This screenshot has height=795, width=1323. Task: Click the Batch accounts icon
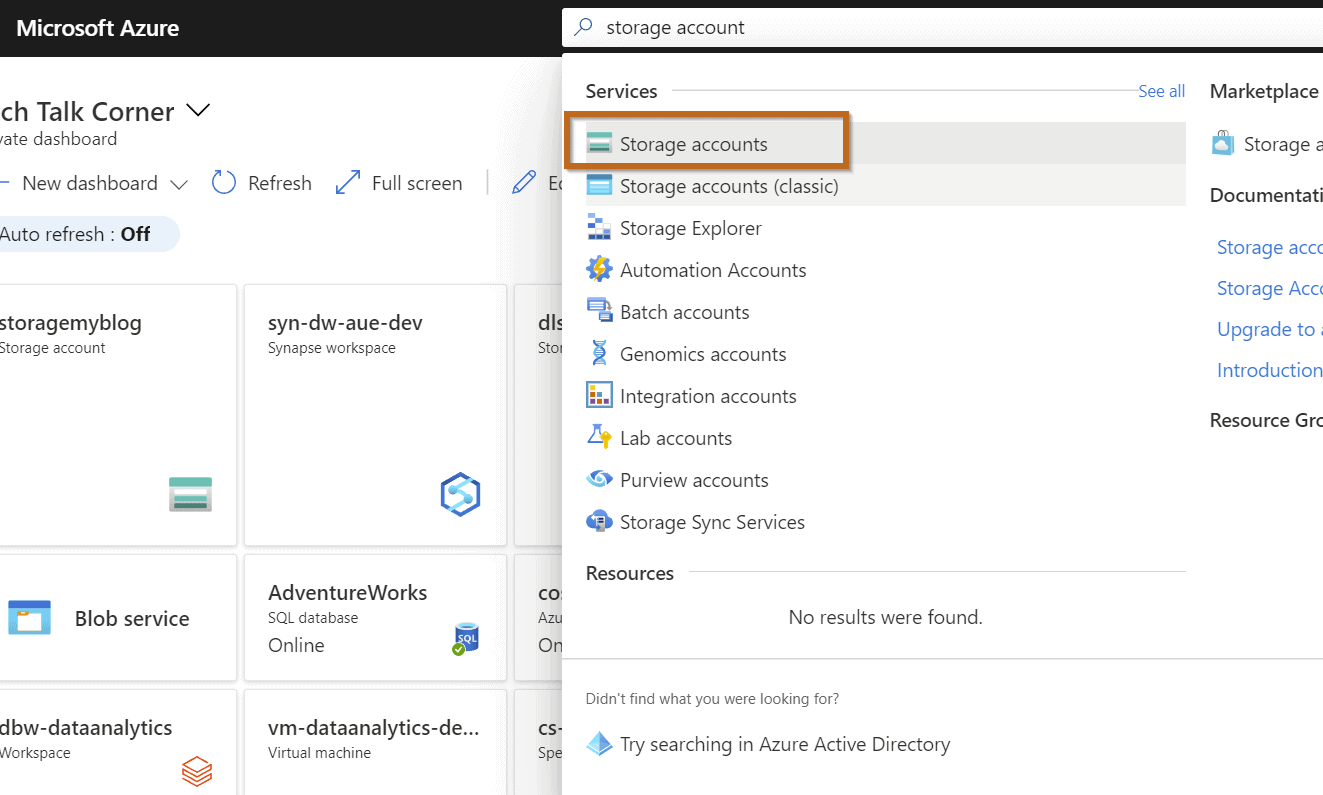point(599,311)
